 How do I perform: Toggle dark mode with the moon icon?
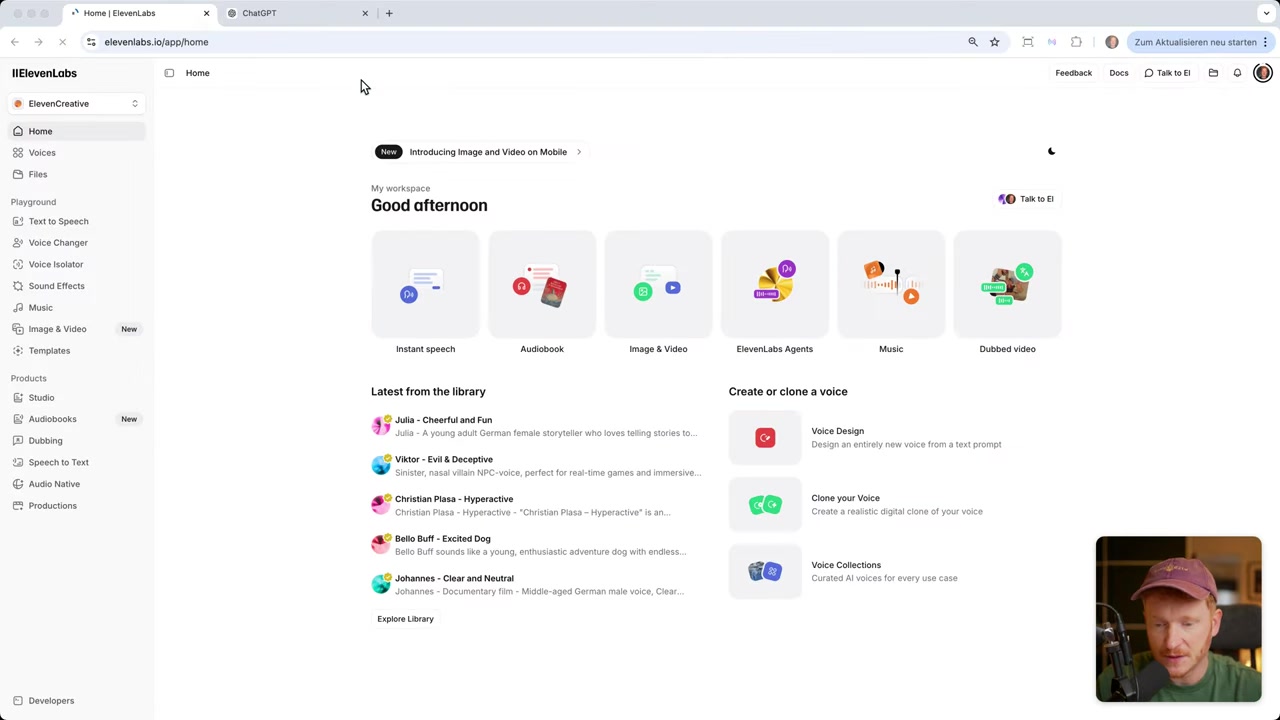point(1051,152)
